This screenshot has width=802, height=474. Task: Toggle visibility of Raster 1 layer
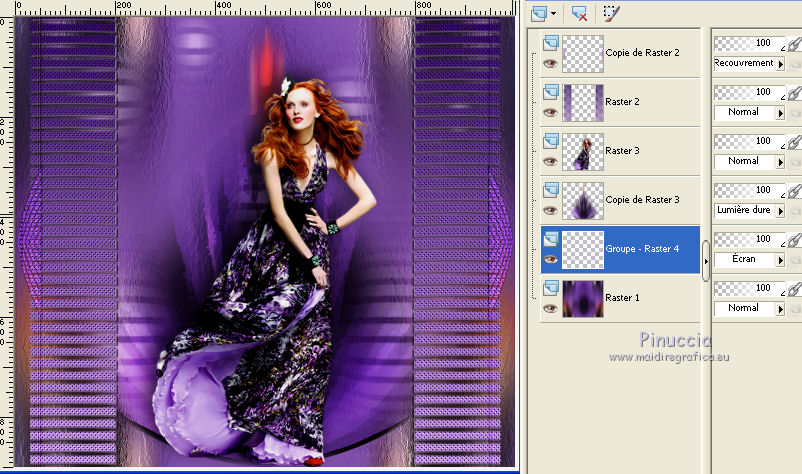[550, 309]
